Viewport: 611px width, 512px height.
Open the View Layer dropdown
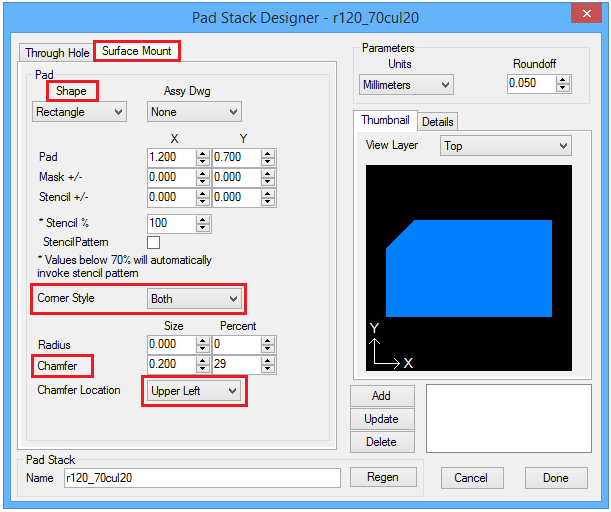tap(505, 146)
